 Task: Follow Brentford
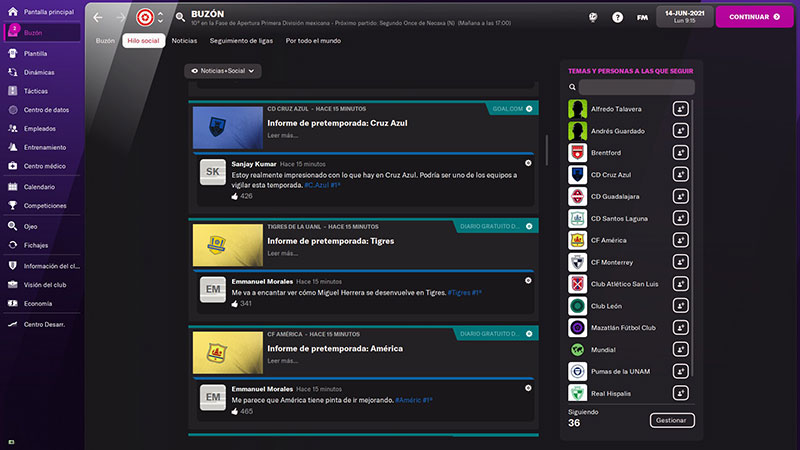tap(680, 153)
